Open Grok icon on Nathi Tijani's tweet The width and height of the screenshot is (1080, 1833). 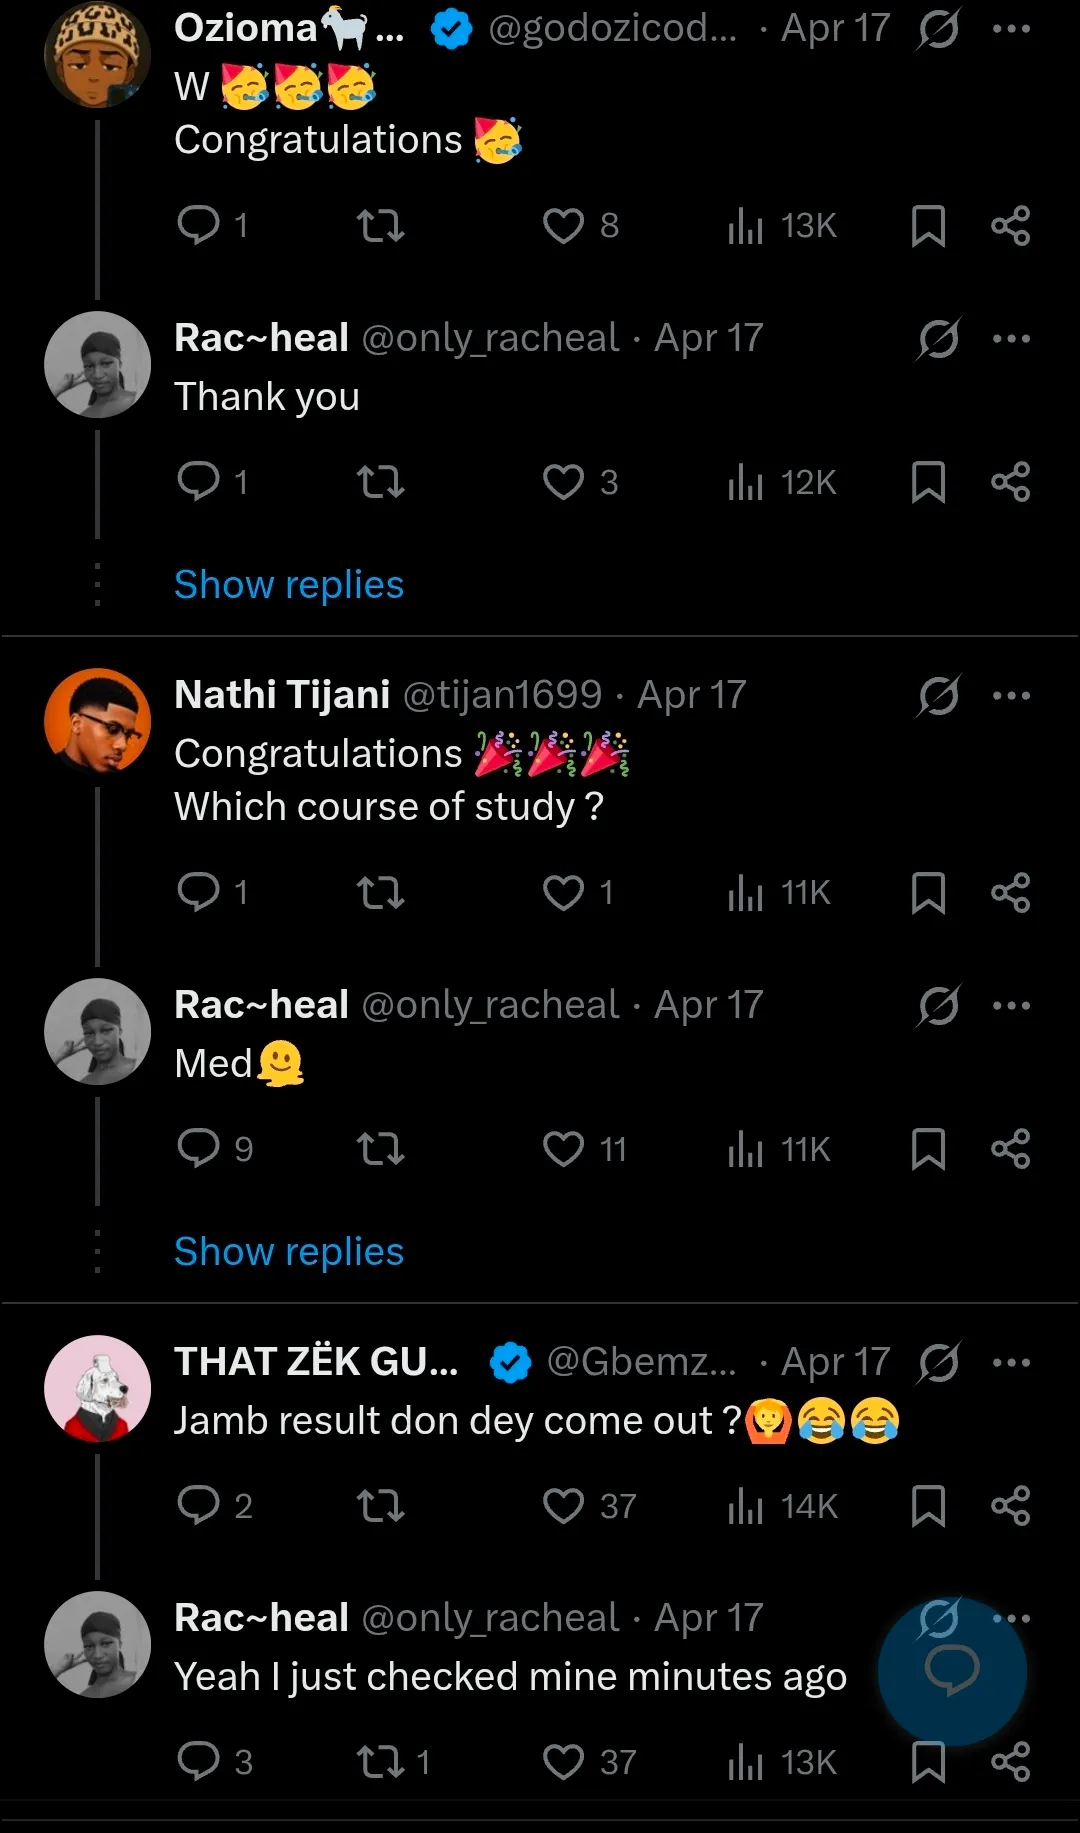(x=938, y=696)
